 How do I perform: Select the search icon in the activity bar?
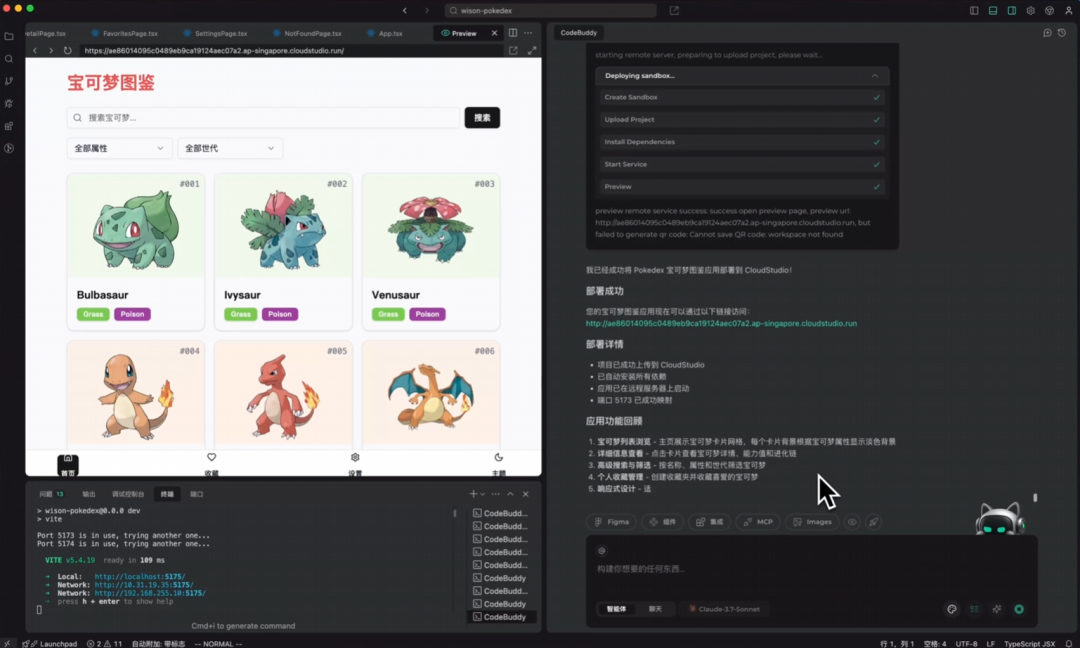[x=9, y=58]
